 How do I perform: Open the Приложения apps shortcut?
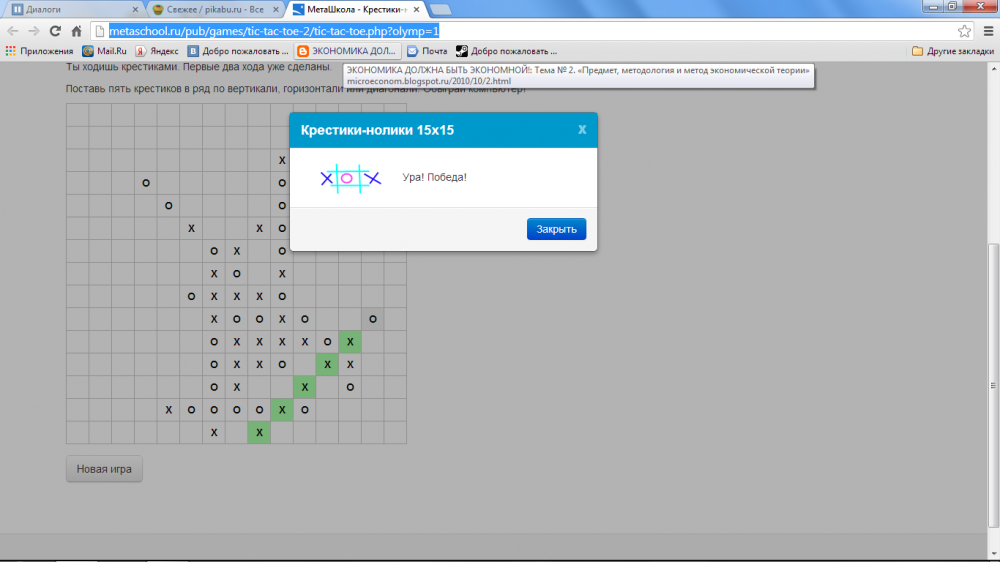pos(40,51)
